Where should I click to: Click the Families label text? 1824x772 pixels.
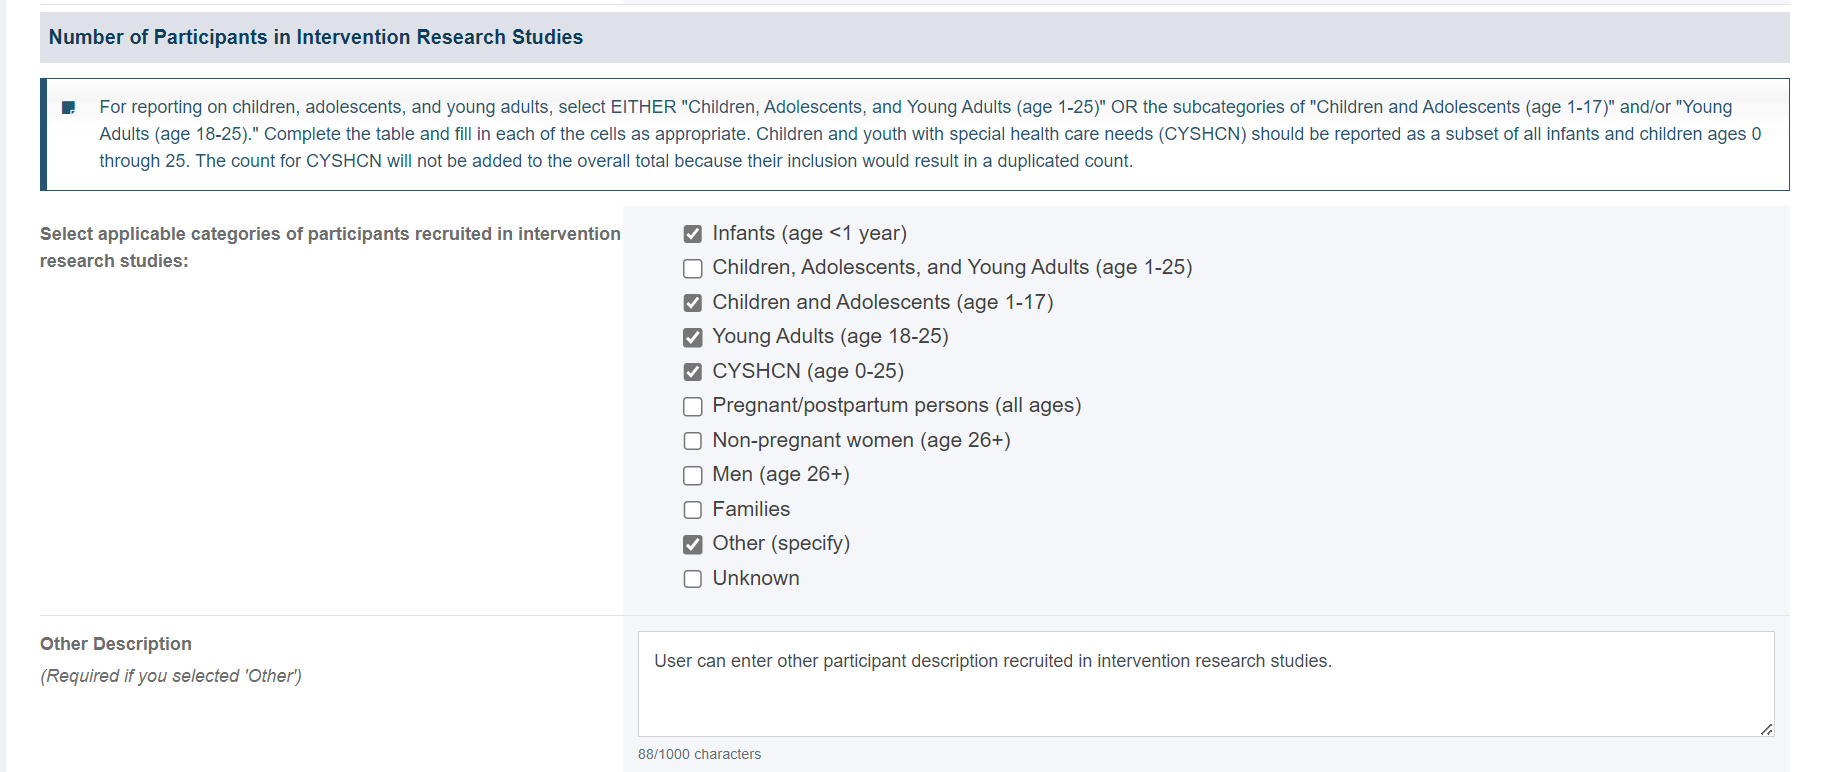point(751,509)
